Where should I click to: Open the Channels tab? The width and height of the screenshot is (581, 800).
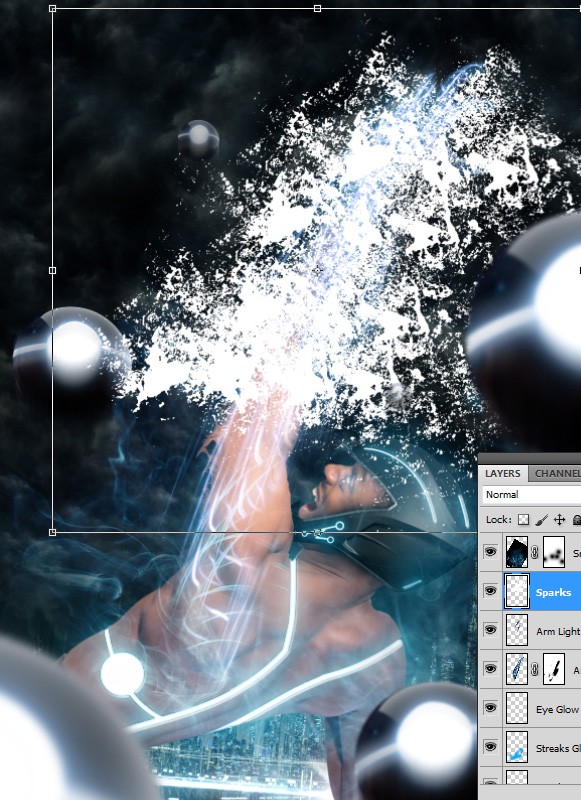(556, 473)
